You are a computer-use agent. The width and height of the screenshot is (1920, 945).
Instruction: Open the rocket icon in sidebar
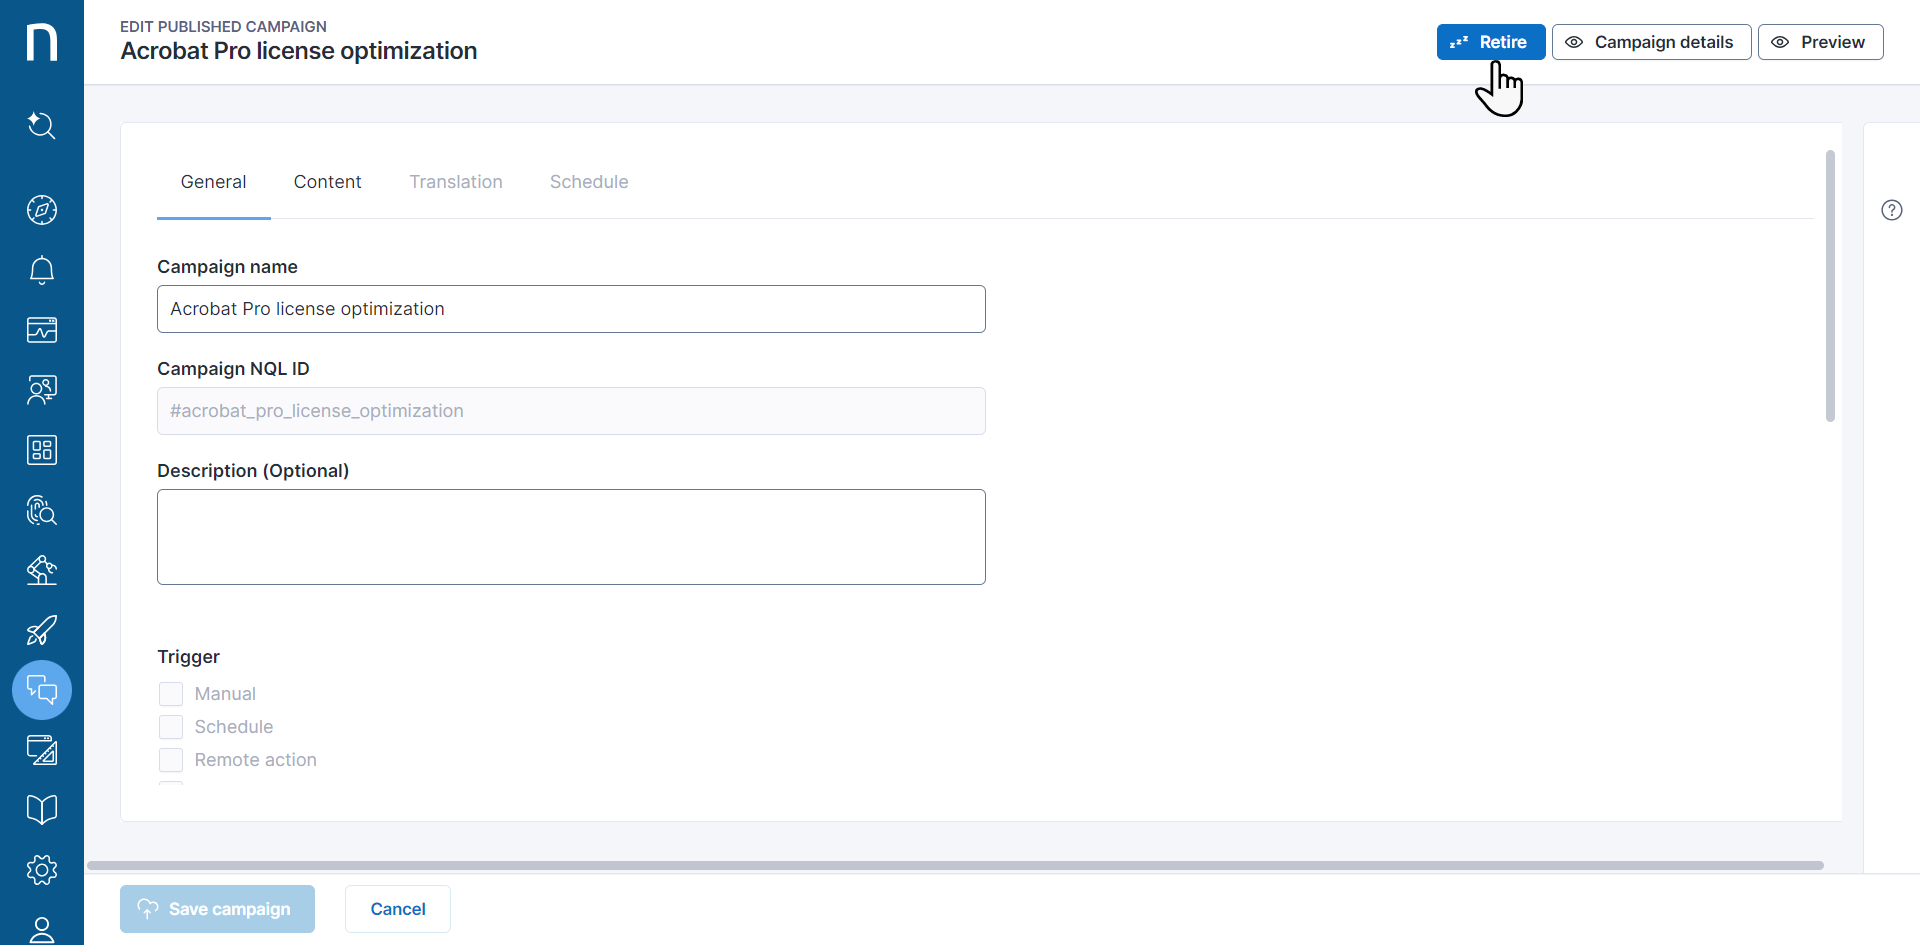click(x=41, y=630)
